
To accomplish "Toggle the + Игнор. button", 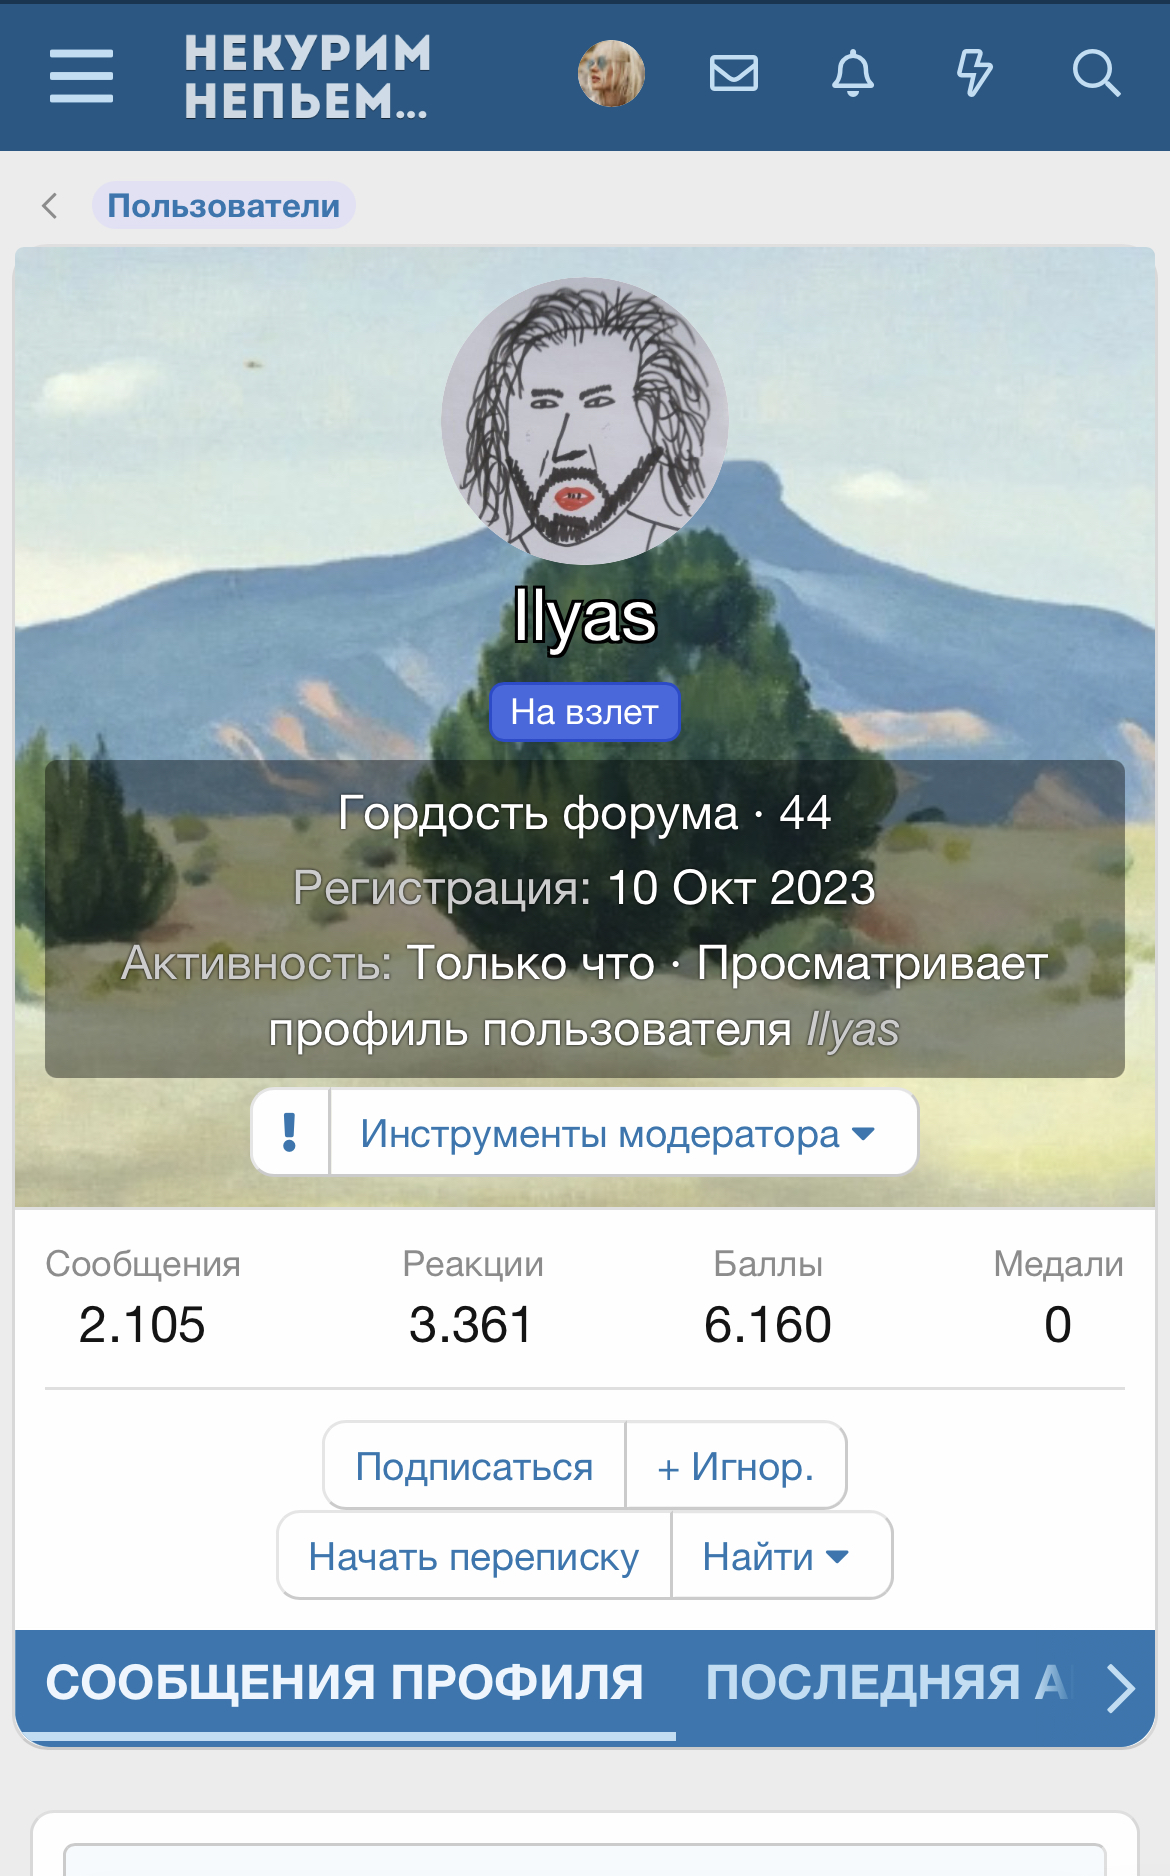I will (x=736, y=1466).
